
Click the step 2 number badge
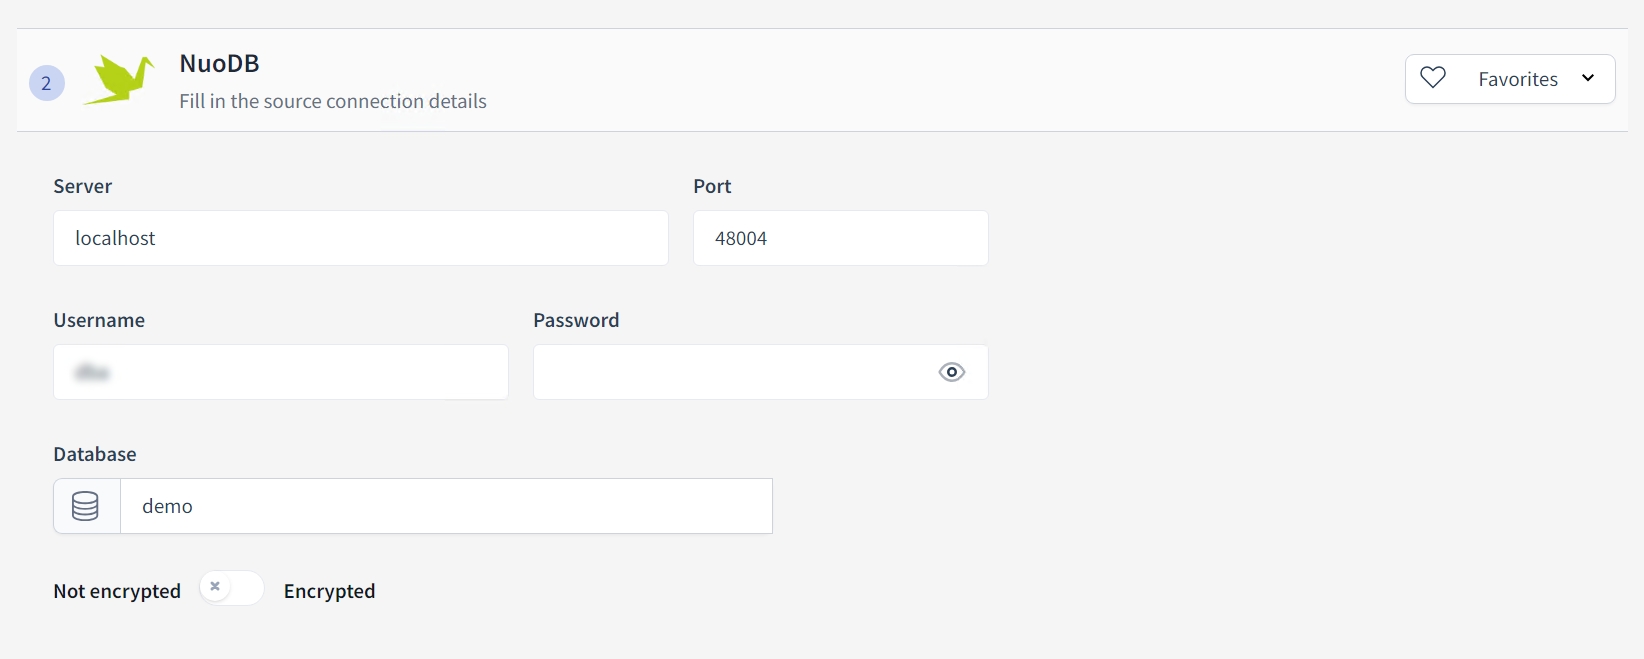click(47, 83)
